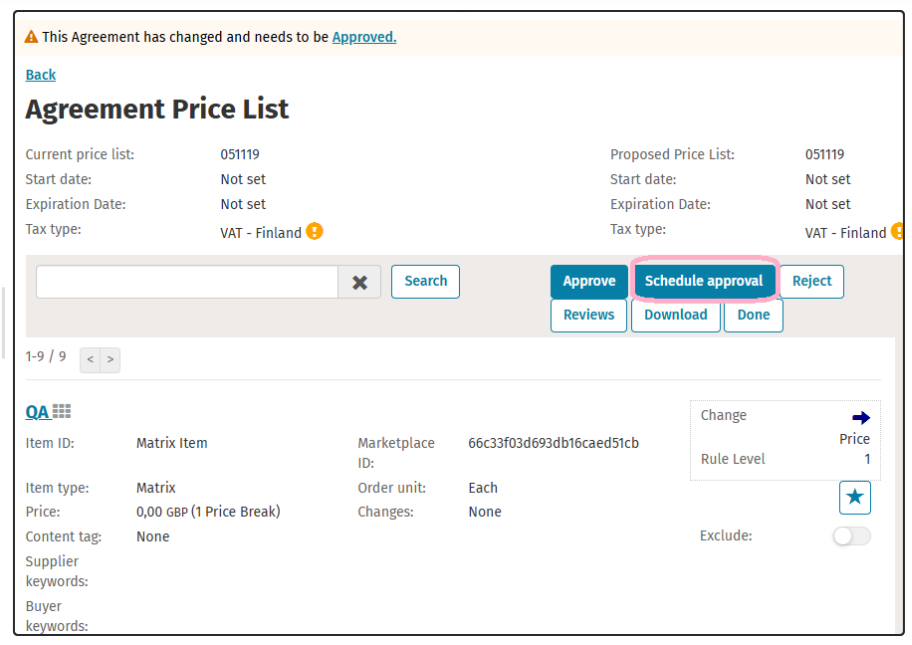Screen dimensions: 912x645
Task: Go to previous page of results
Action: (x=90, y=360)
